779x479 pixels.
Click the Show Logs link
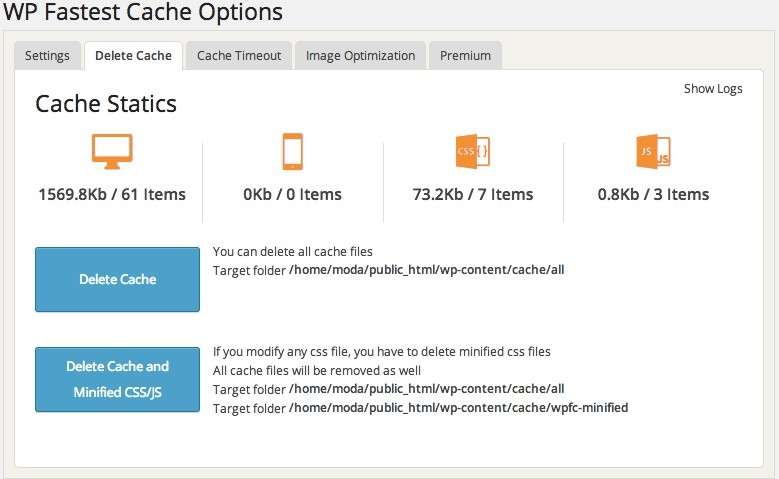[x=713, y=89]
